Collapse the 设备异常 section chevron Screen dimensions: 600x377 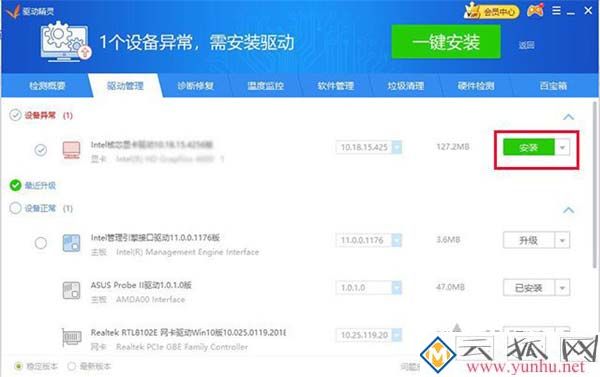click(569, 117)
